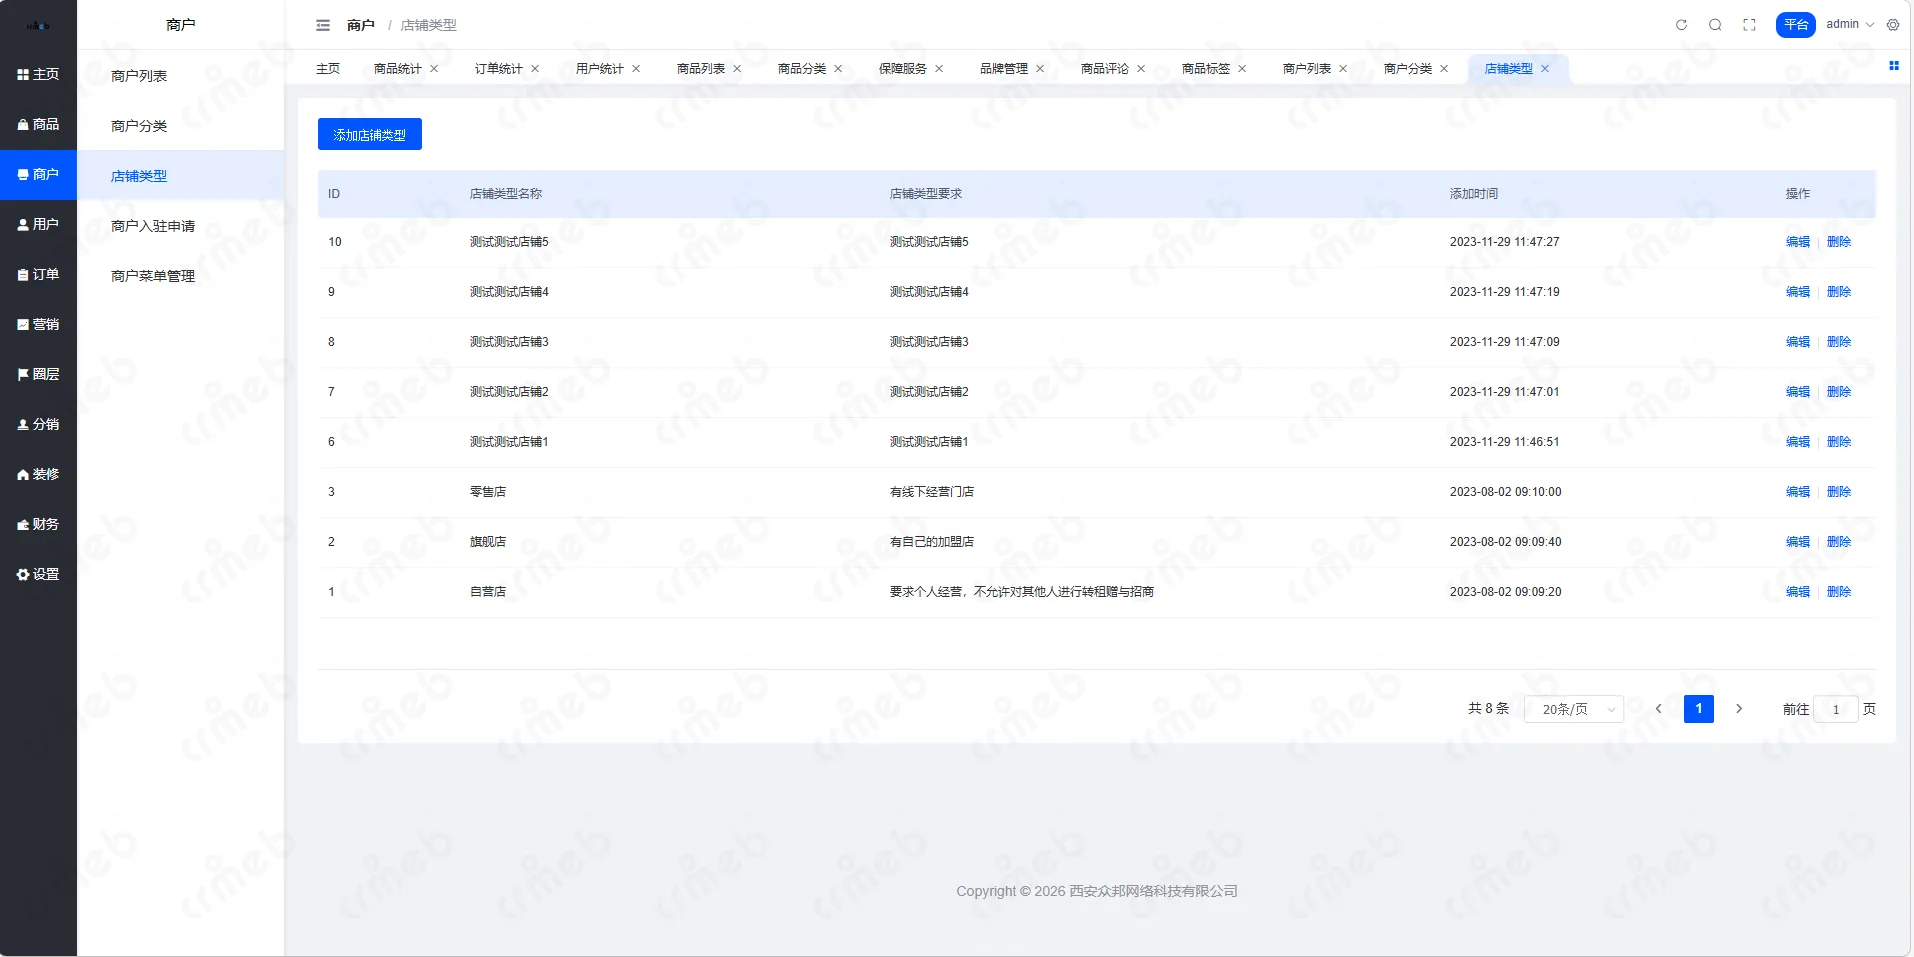Toggle fullscreen mode icon
The image size is (1914, 957).
[1749, 25]
